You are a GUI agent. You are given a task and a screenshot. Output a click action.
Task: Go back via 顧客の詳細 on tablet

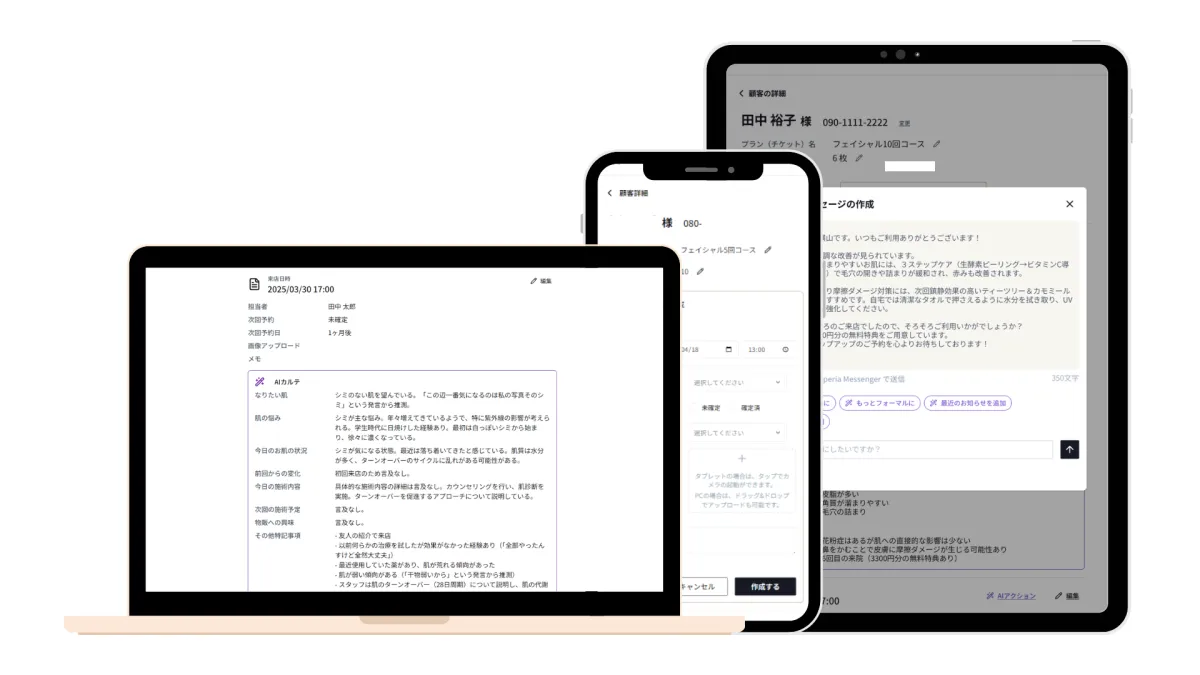pyautogui.click(x=742, y=93)
